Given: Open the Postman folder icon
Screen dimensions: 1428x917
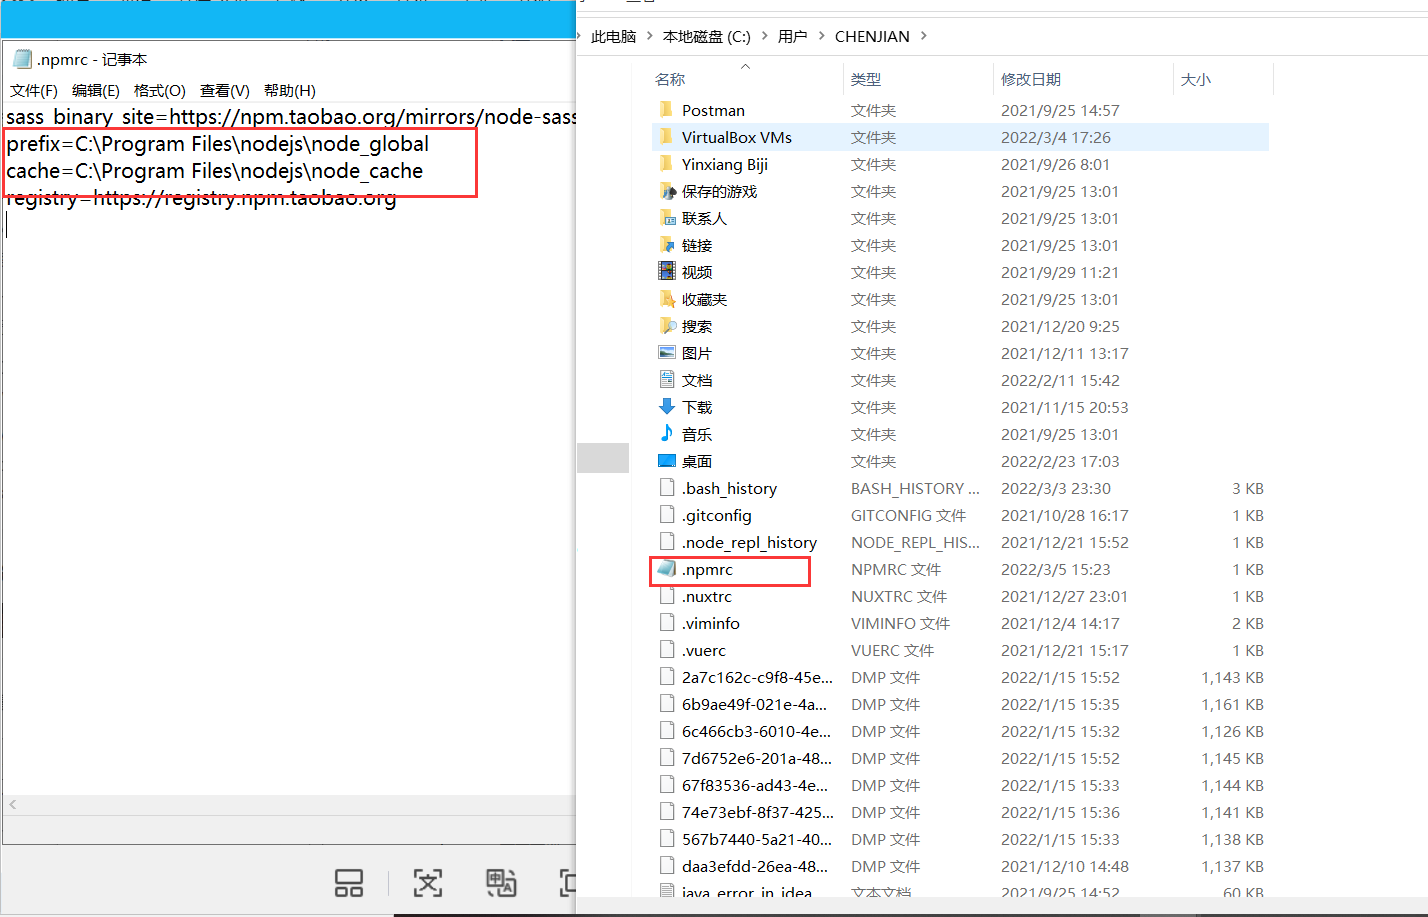Looking at the screenshot, I should tap(668, 110).
